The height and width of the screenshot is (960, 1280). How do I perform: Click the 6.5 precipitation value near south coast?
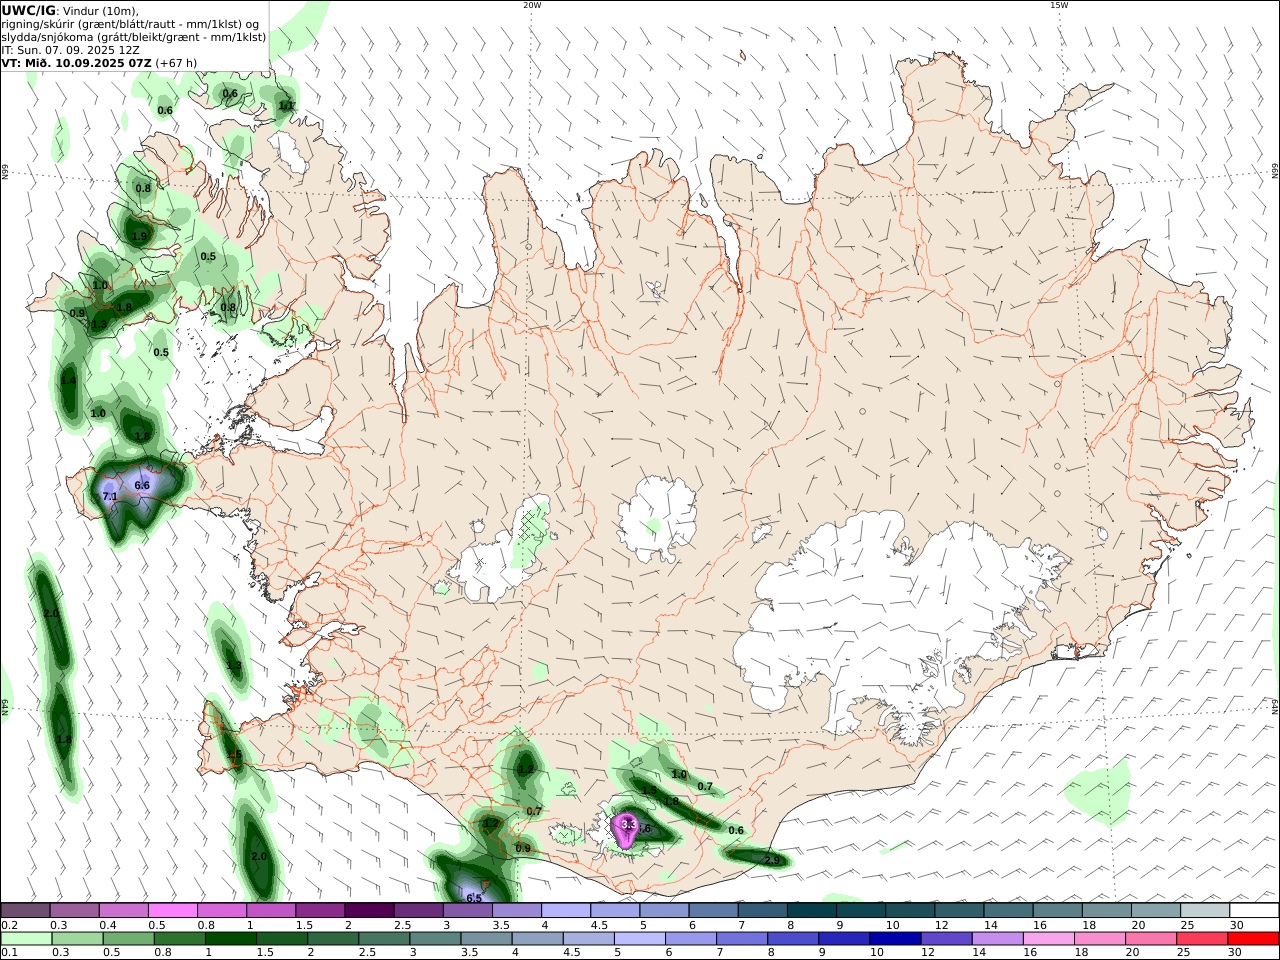[474, 898]
